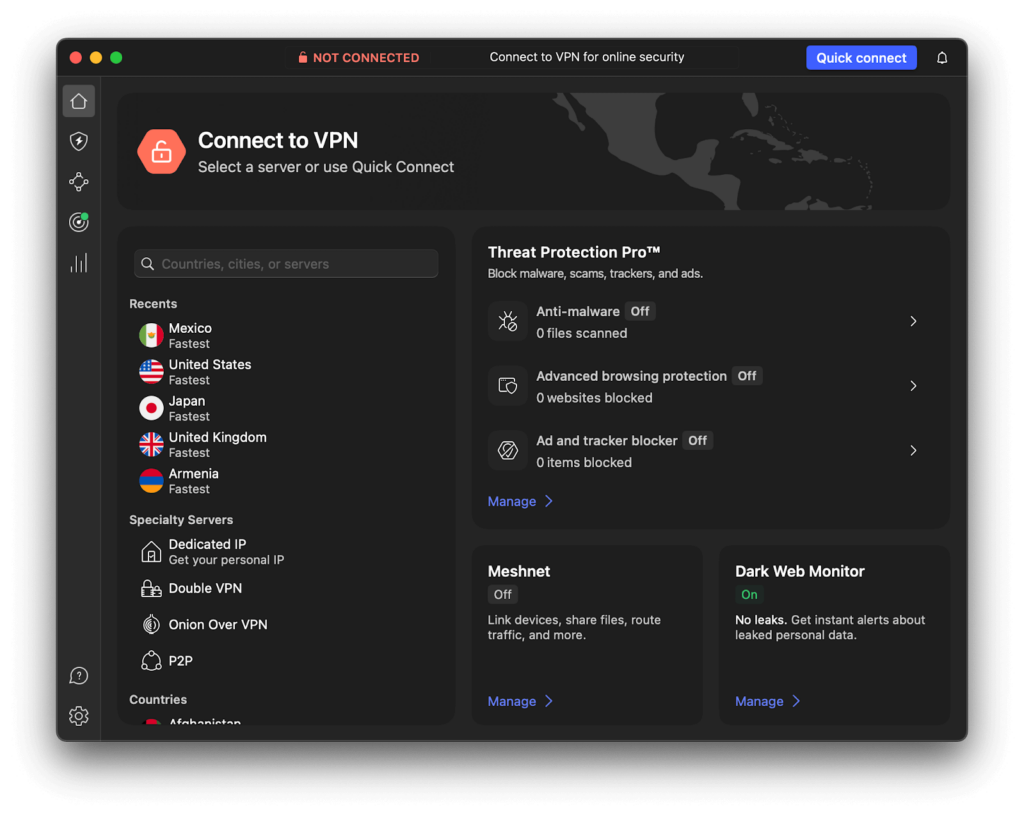Click the green macOS fullscreen window button
Image resolution: width=1024 pixels, height=816 pixels.
click(116, 57)
